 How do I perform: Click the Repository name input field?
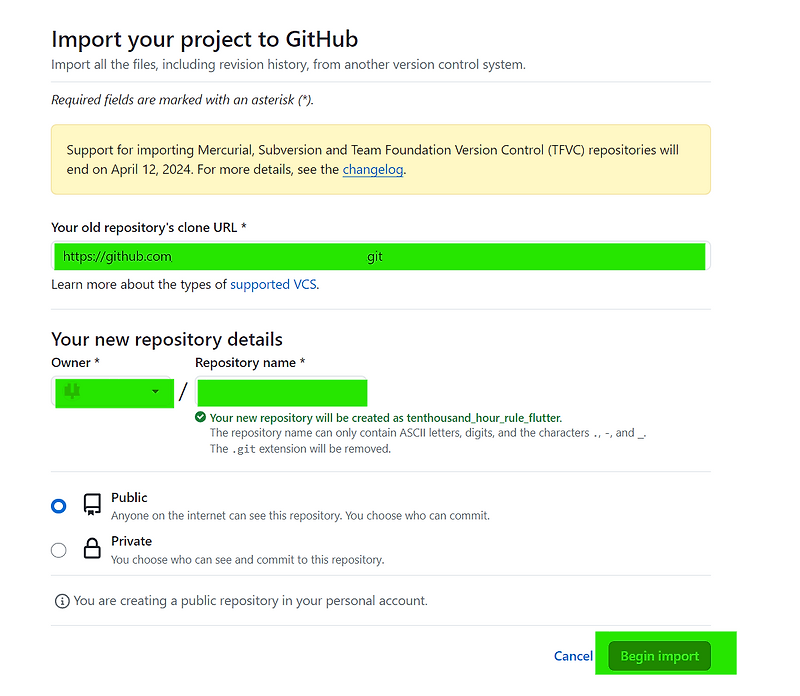coord(281,392)
